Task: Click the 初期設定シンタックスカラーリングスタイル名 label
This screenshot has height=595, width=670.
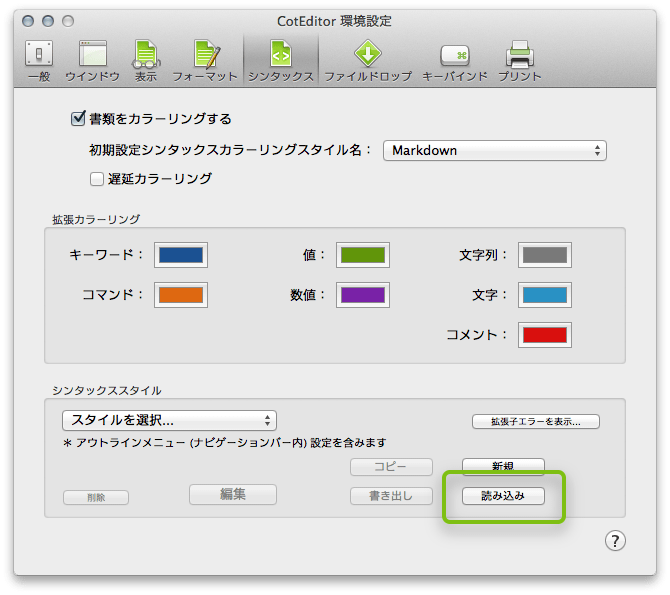Action: [231, 150]
